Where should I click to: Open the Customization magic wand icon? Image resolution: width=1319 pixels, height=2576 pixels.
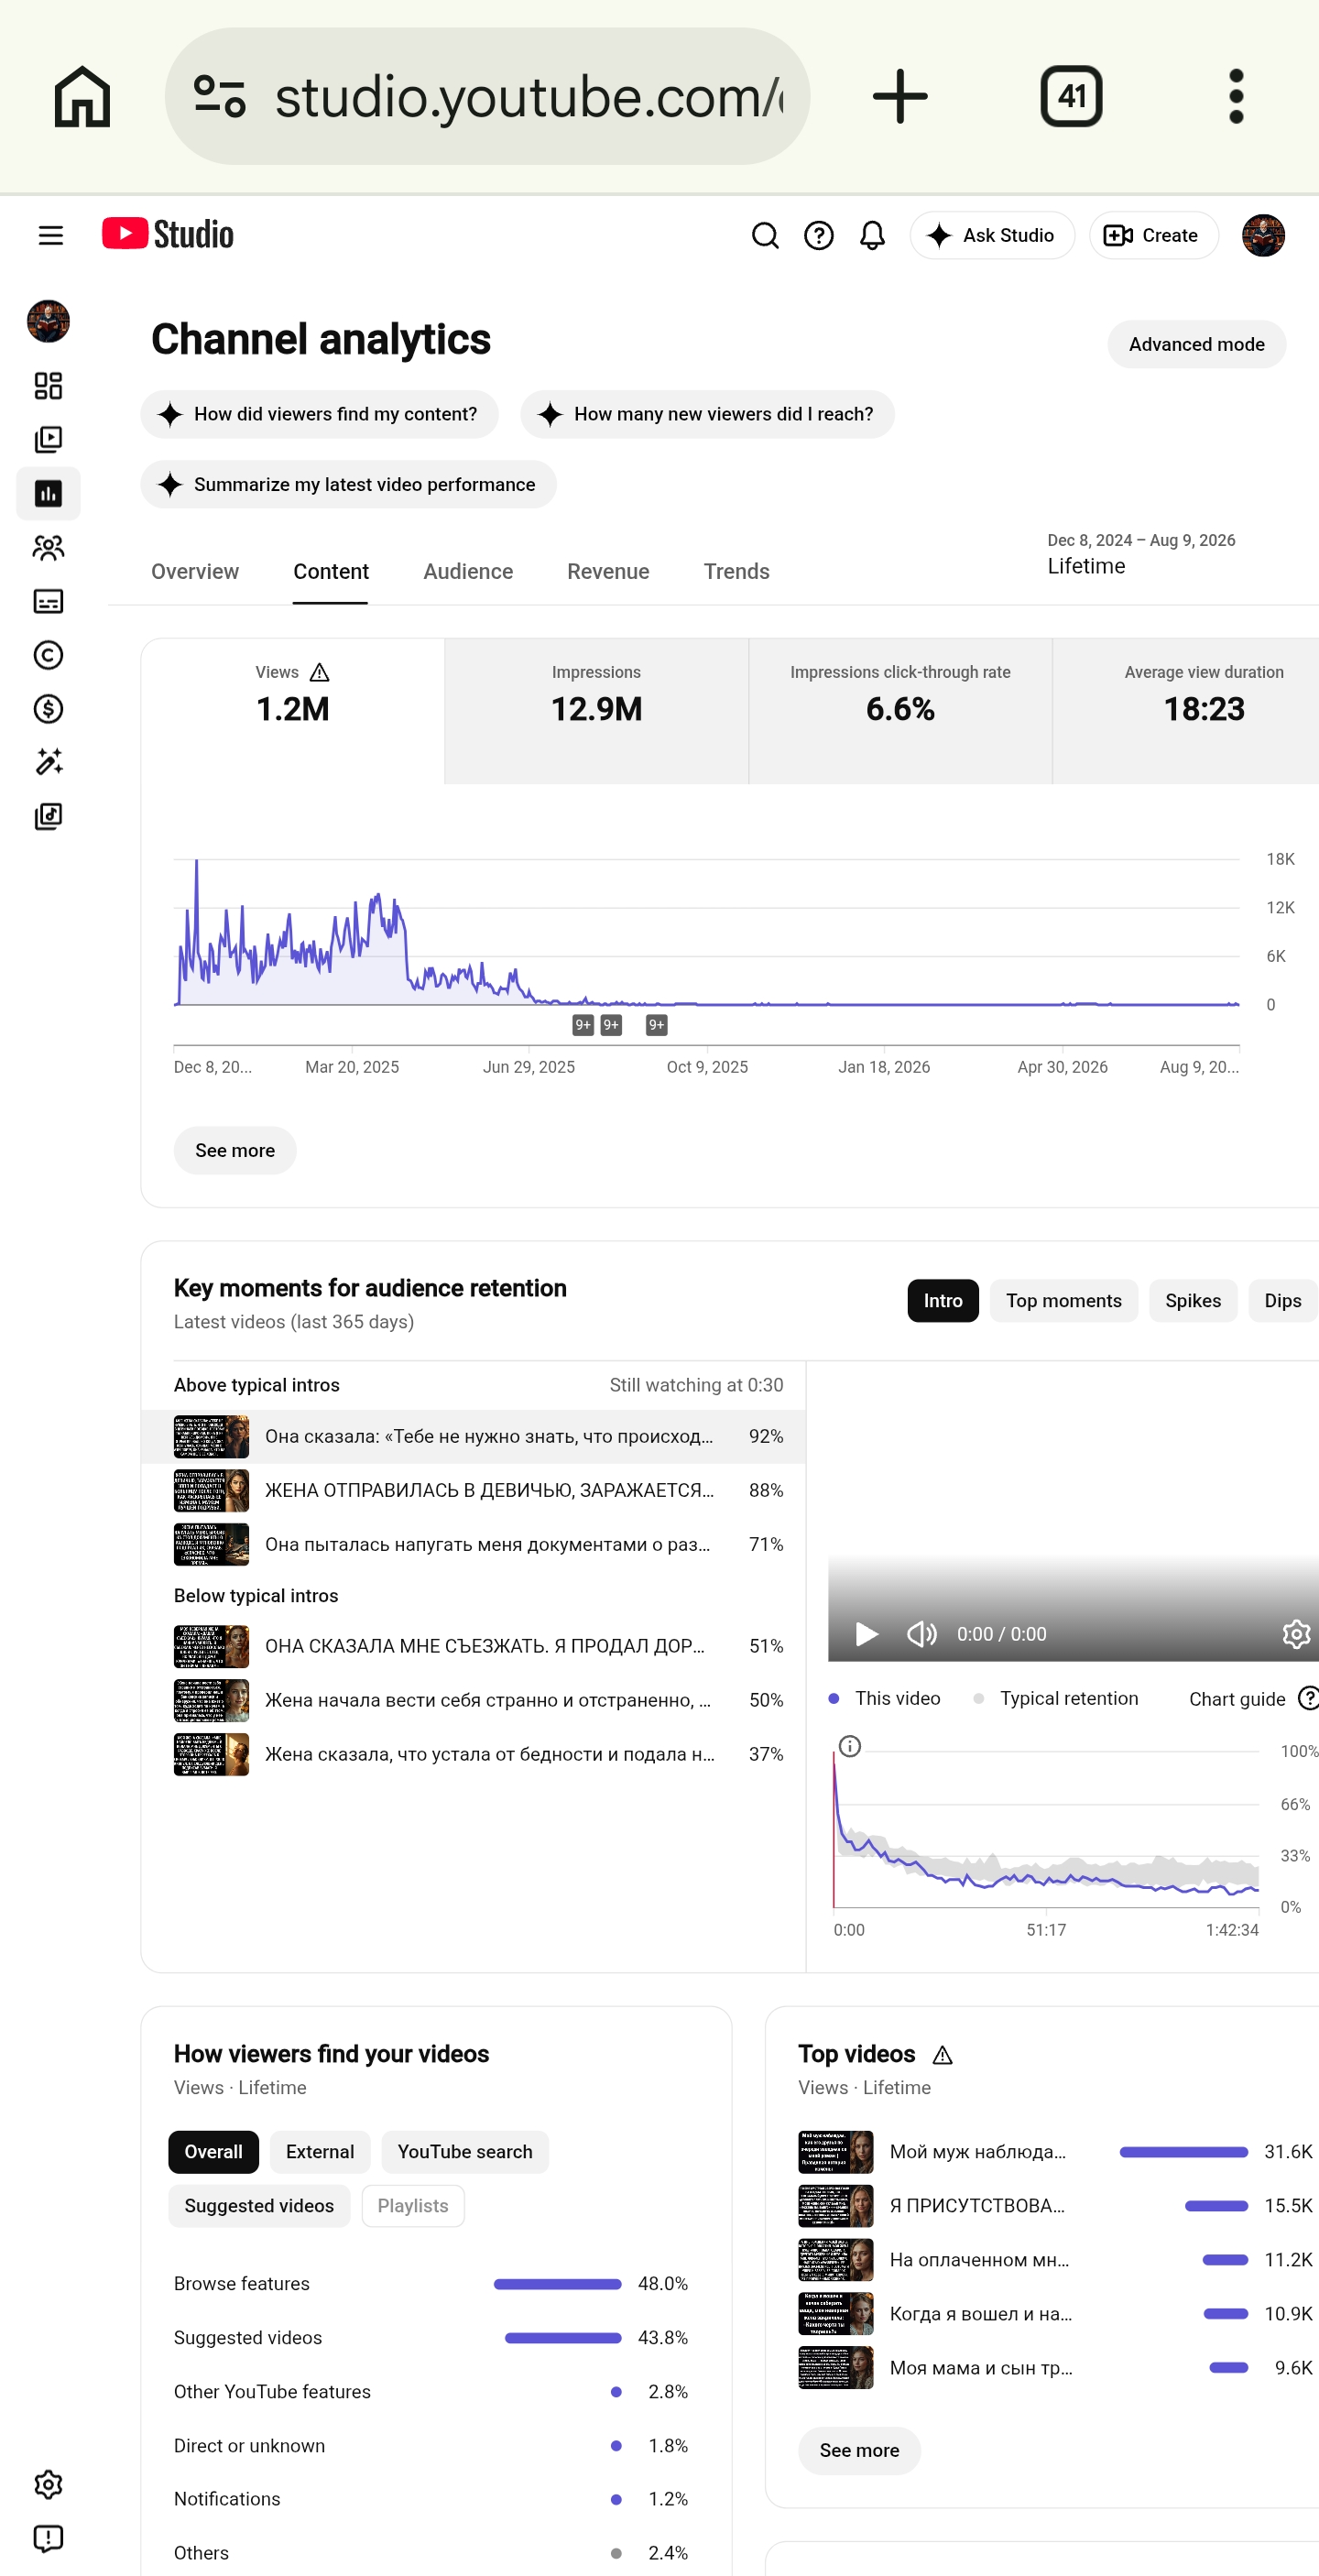point(48,763)
